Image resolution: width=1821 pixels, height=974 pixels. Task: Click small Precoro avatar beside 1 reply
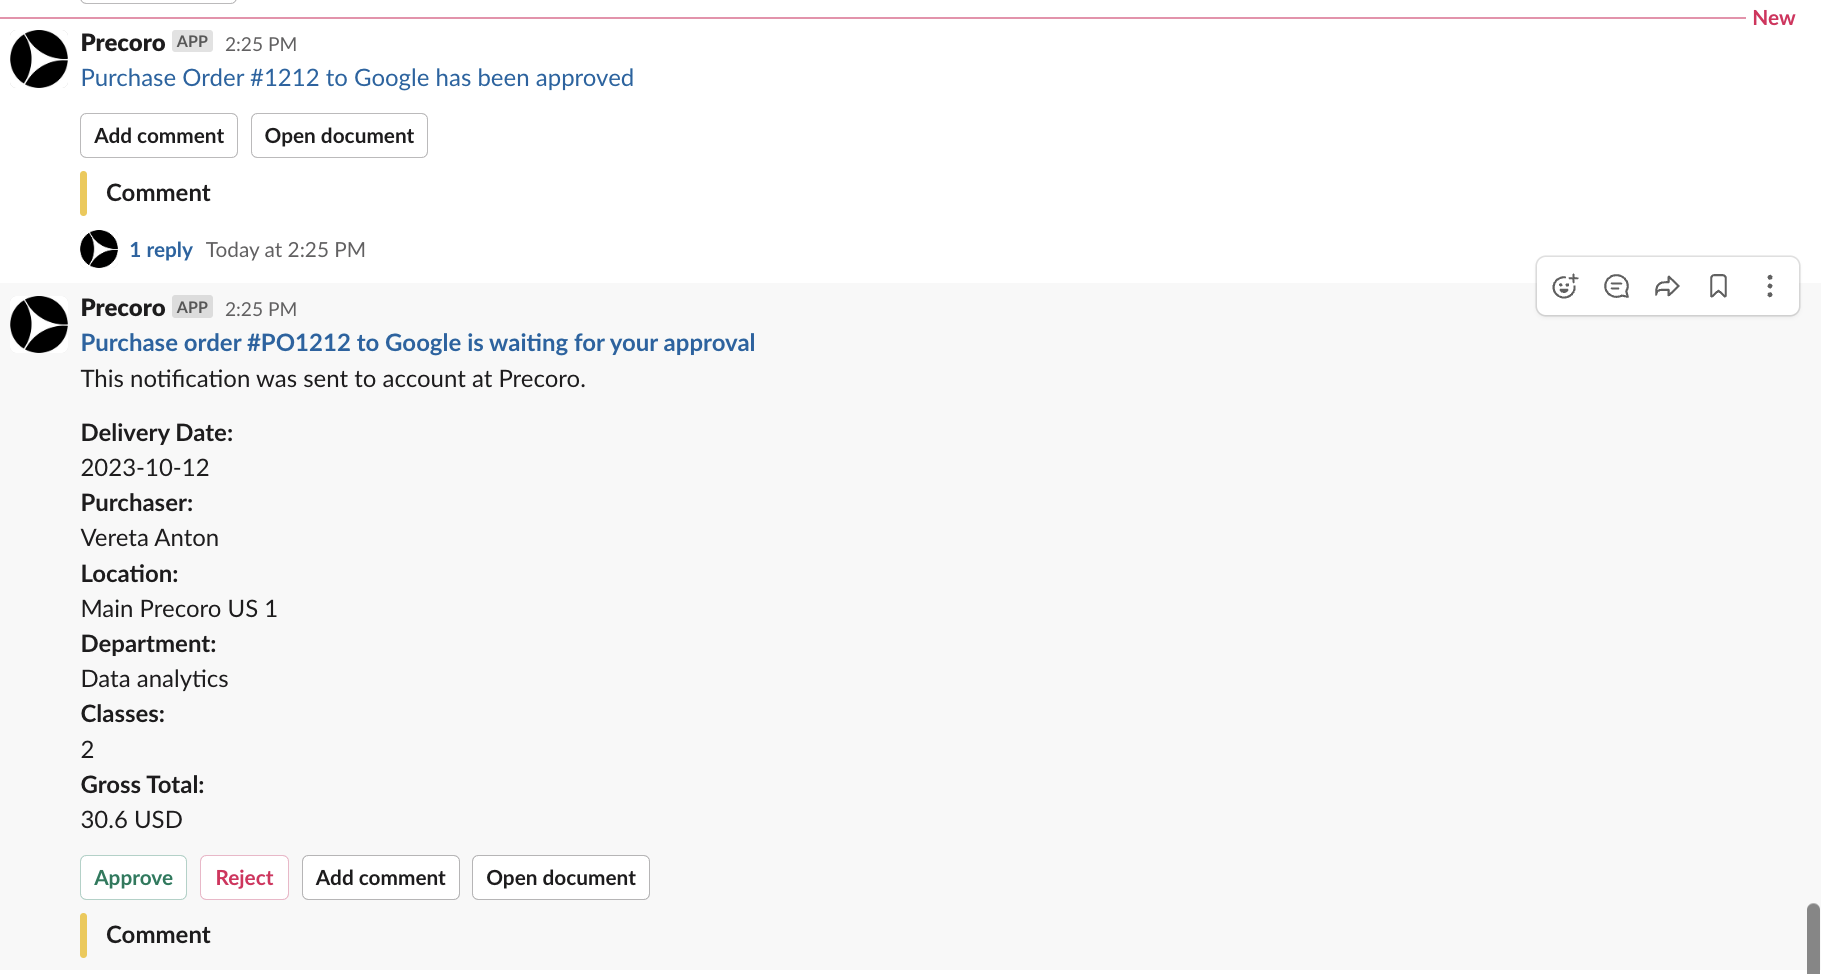[x=99, y=249]
